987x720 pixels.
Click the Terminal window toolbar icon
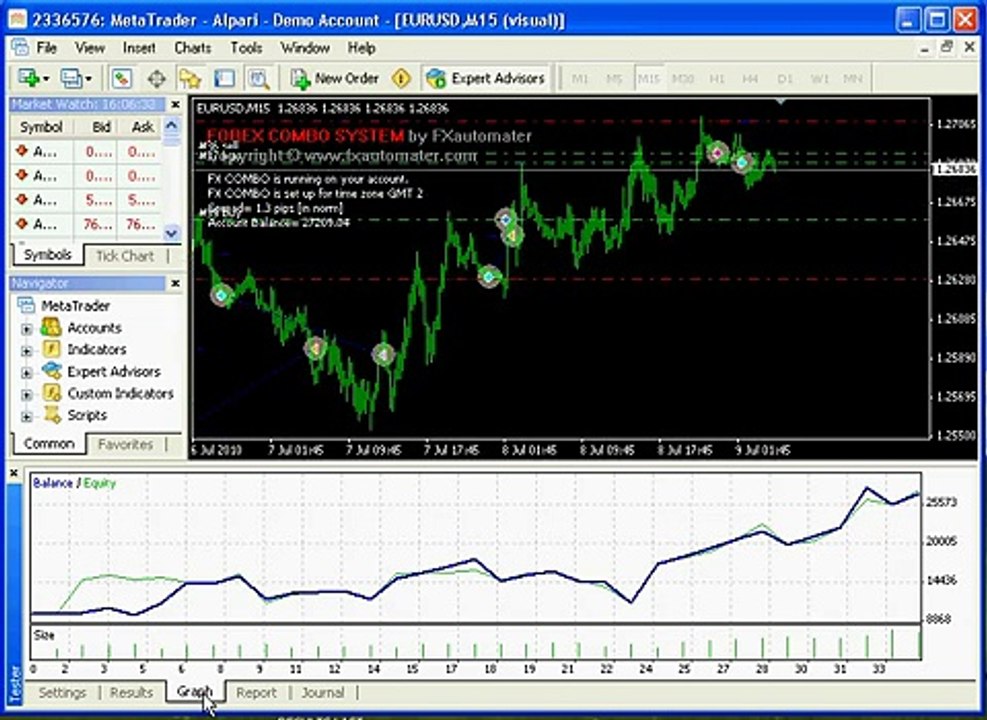pyautogui.click(x=224, y=79)
